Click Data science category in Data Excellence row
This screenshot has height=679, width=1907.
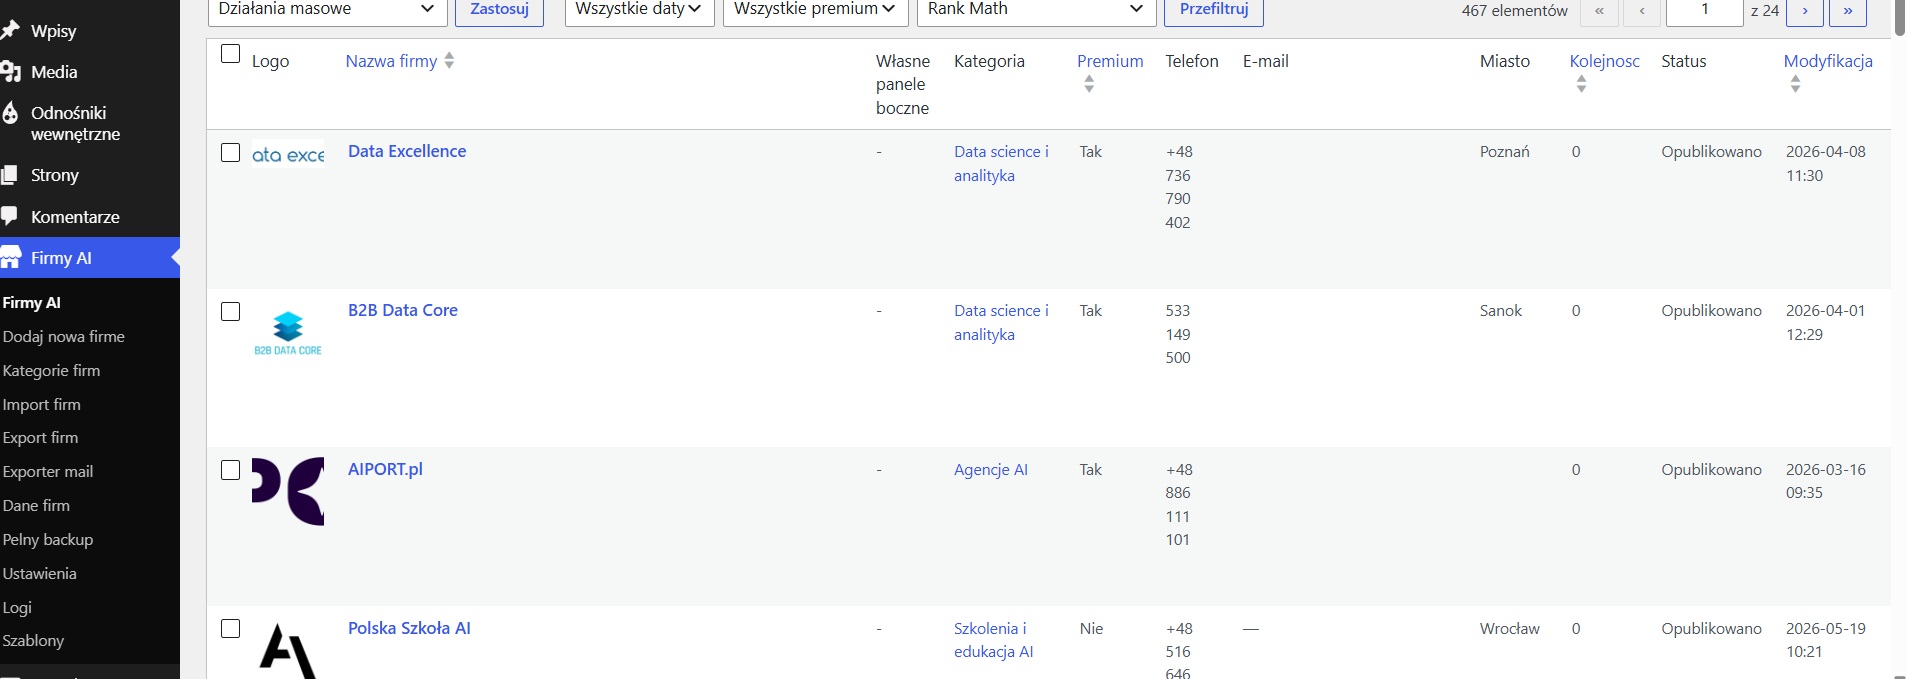[x=1001, y=164]
